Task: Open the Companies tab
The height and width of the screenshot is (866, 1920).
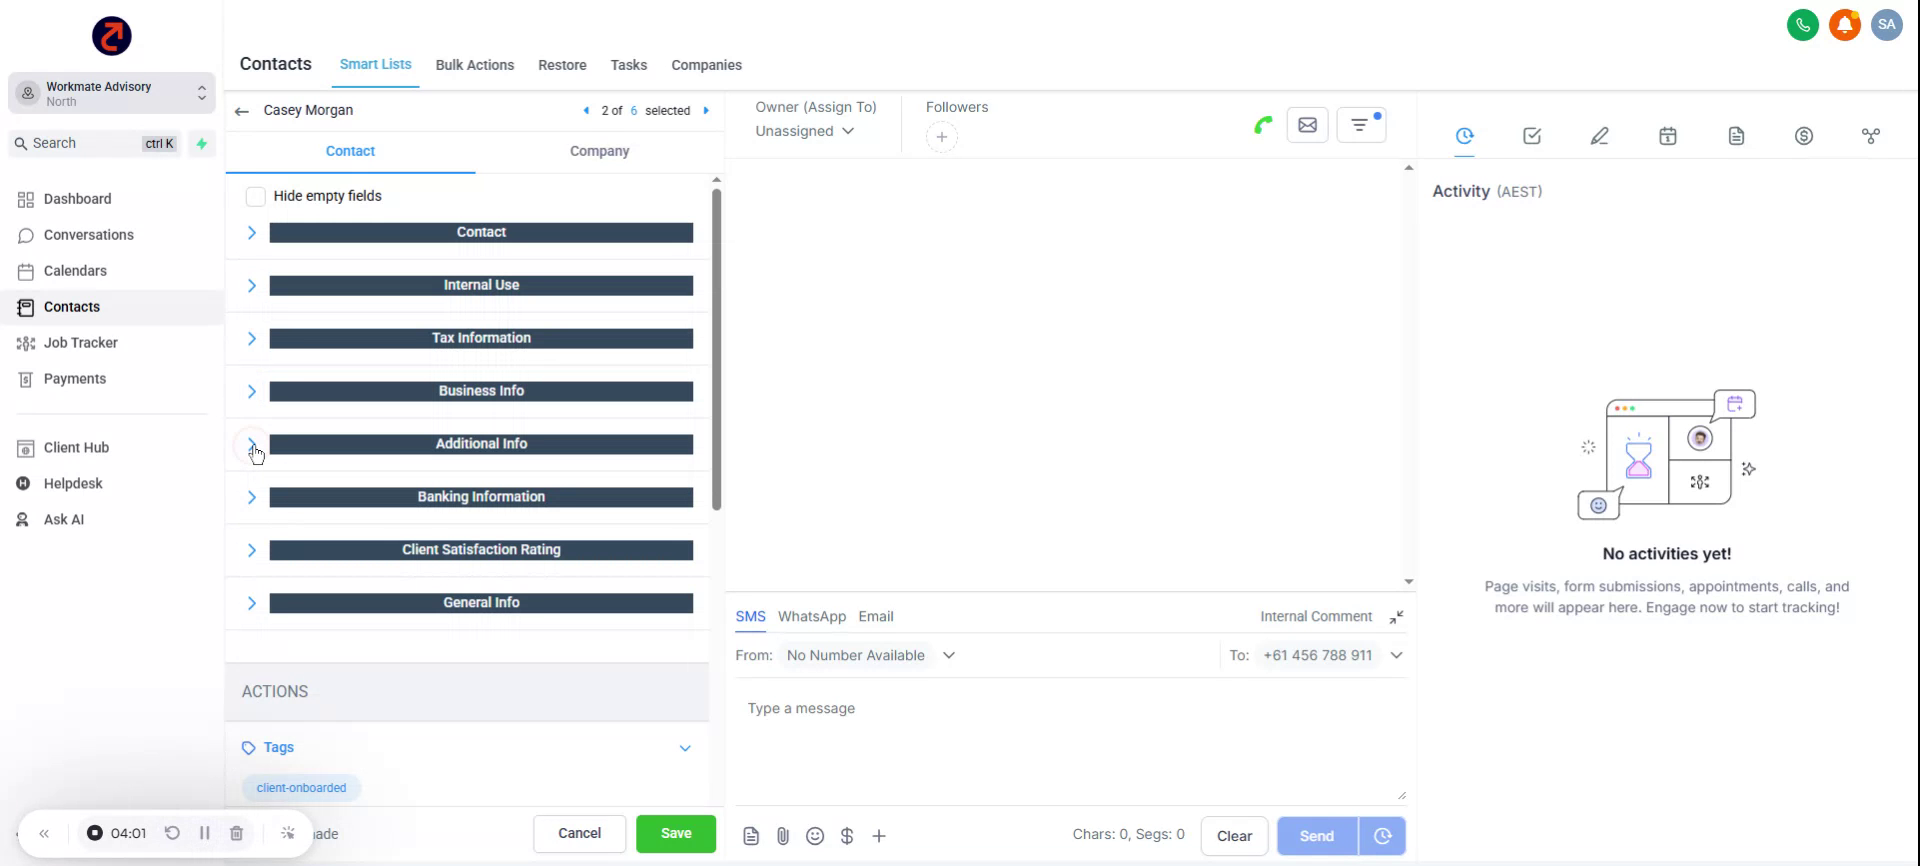Action: pos(706,65)
